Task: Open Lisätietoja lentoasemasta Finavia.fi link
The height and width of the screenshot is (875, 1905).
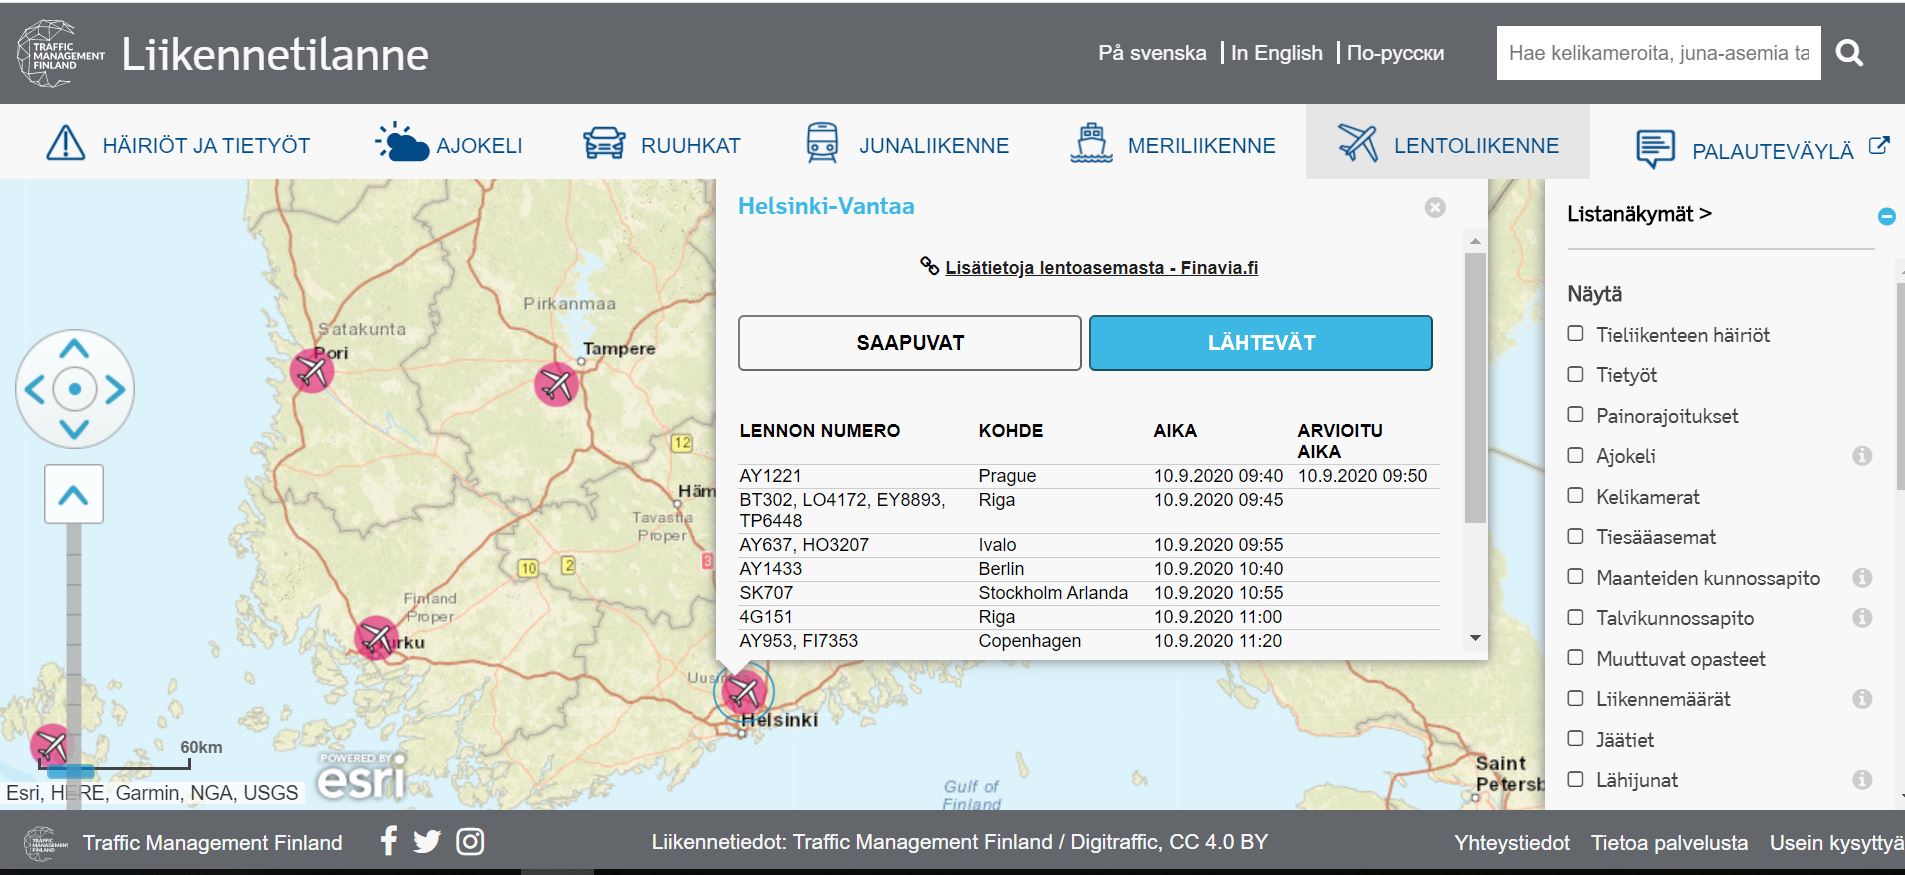Action: [x=1100, y=268]
